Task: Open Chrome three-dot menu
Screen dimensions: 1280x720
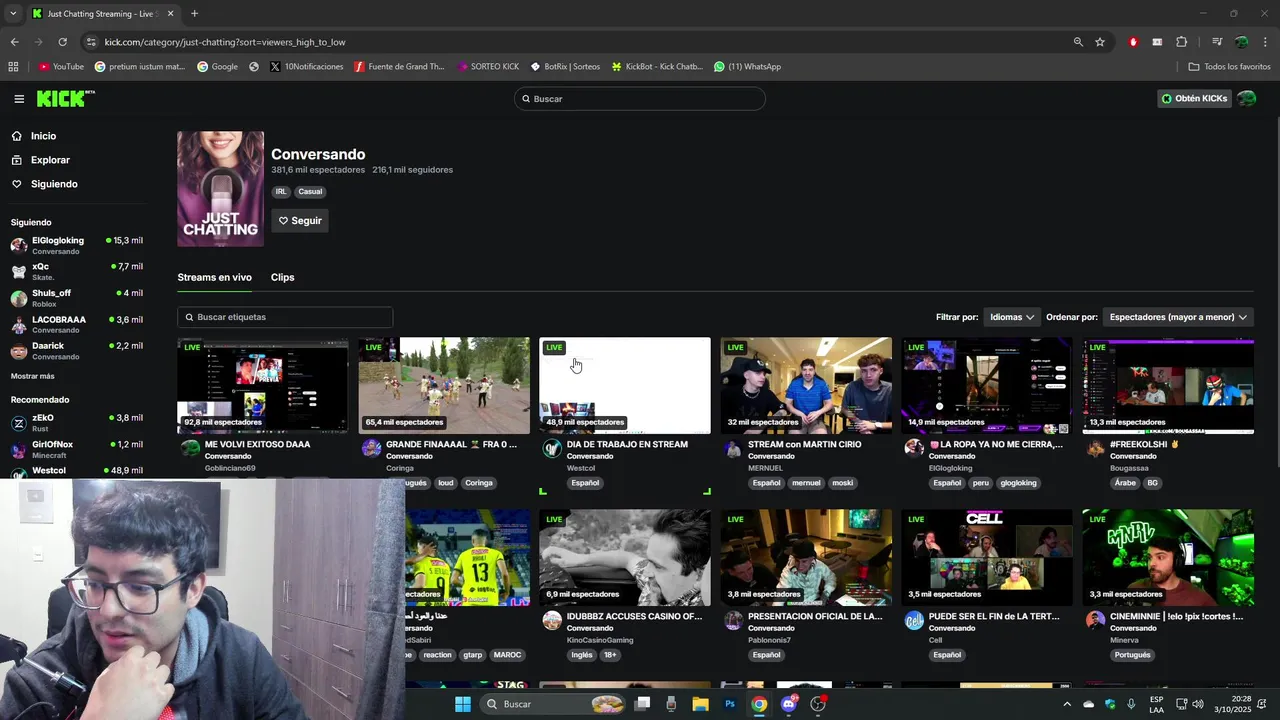Action: click(x=1265, y=42)
